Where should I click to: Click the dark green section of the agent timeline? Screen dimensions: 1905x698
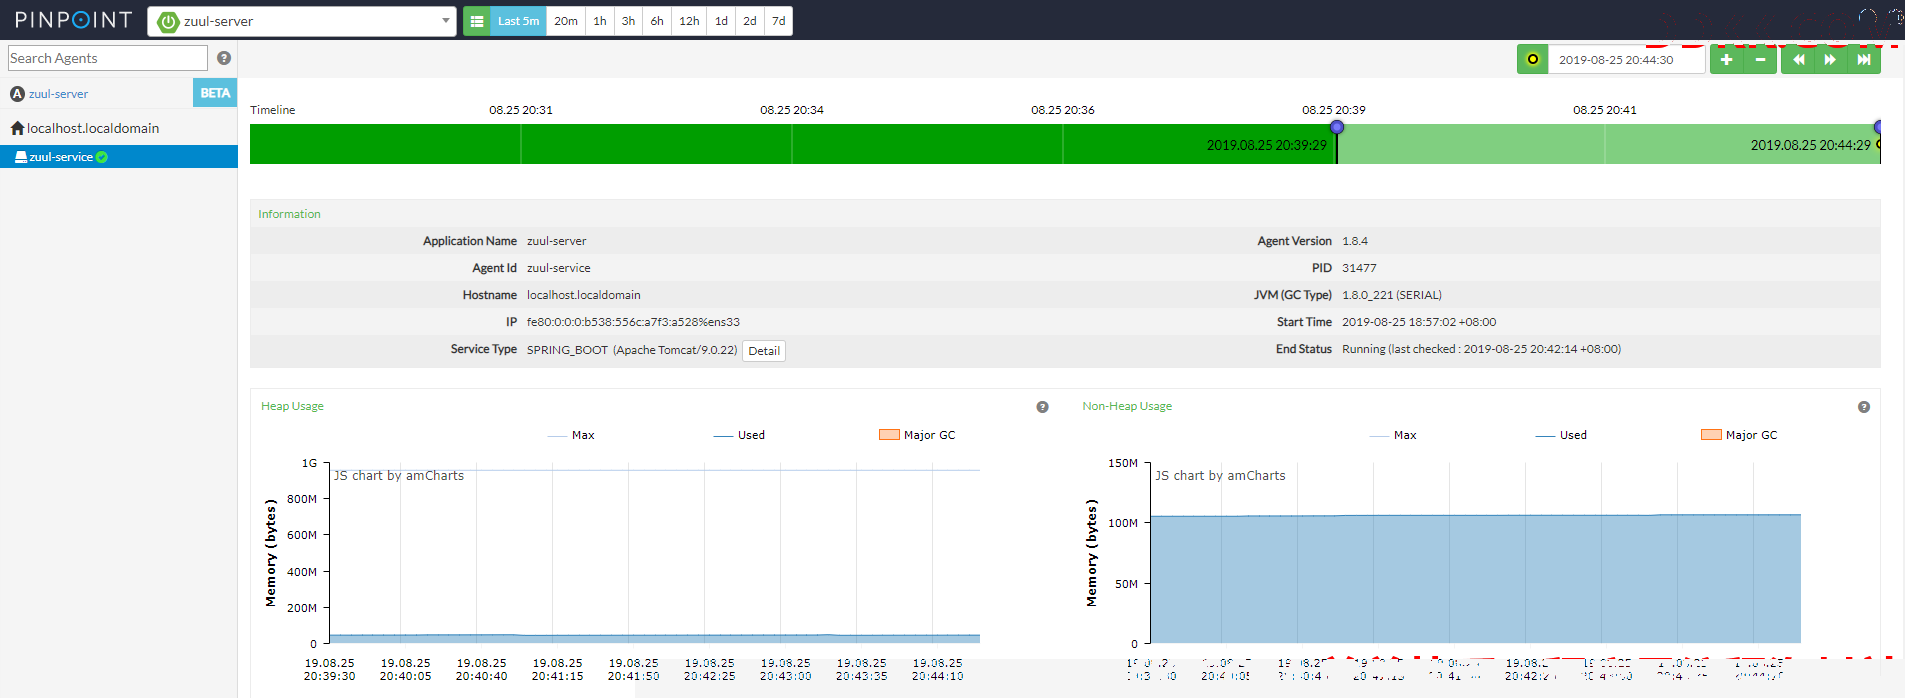[x=793, y=144]
